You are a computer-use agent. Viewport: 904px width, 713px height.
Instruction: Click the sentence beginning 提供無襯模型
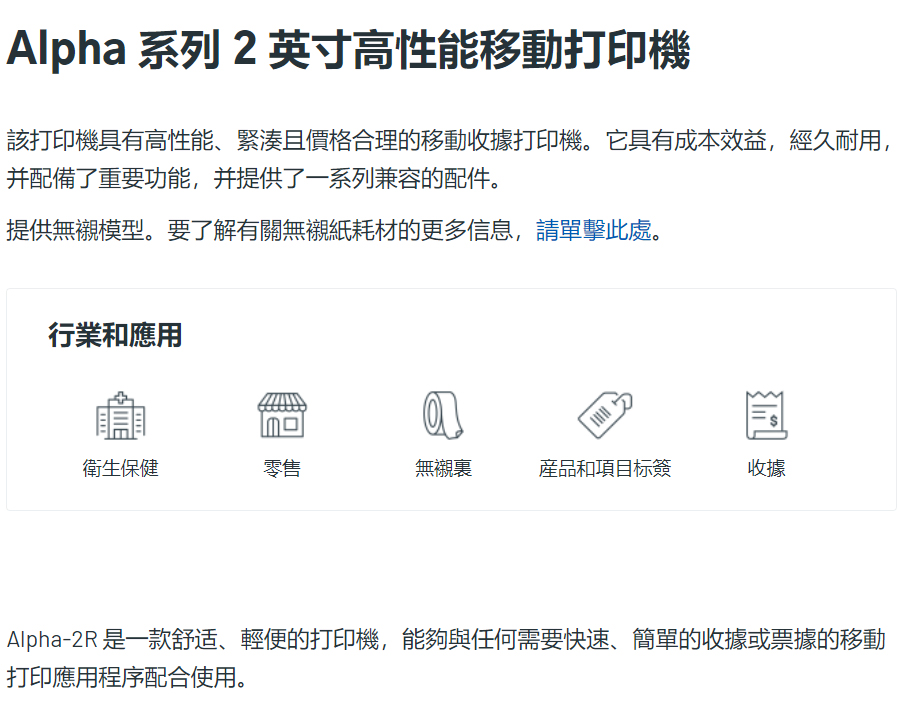pyautogui.click(x=334, y=231)
